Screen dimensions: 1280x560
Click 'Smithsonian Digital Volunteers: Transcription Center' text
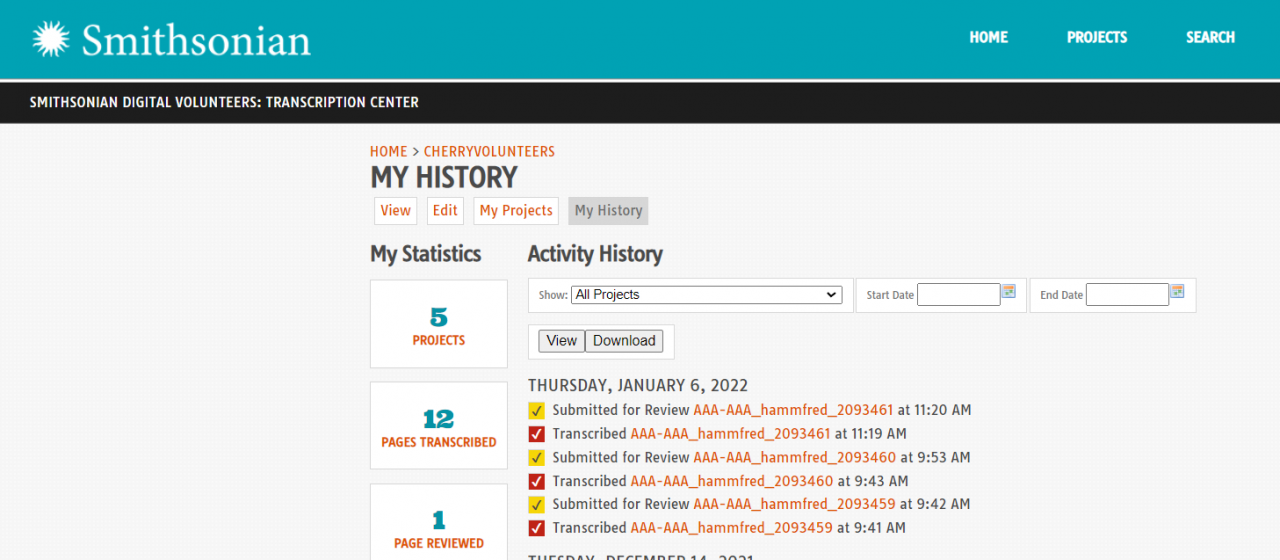(224, 102)
